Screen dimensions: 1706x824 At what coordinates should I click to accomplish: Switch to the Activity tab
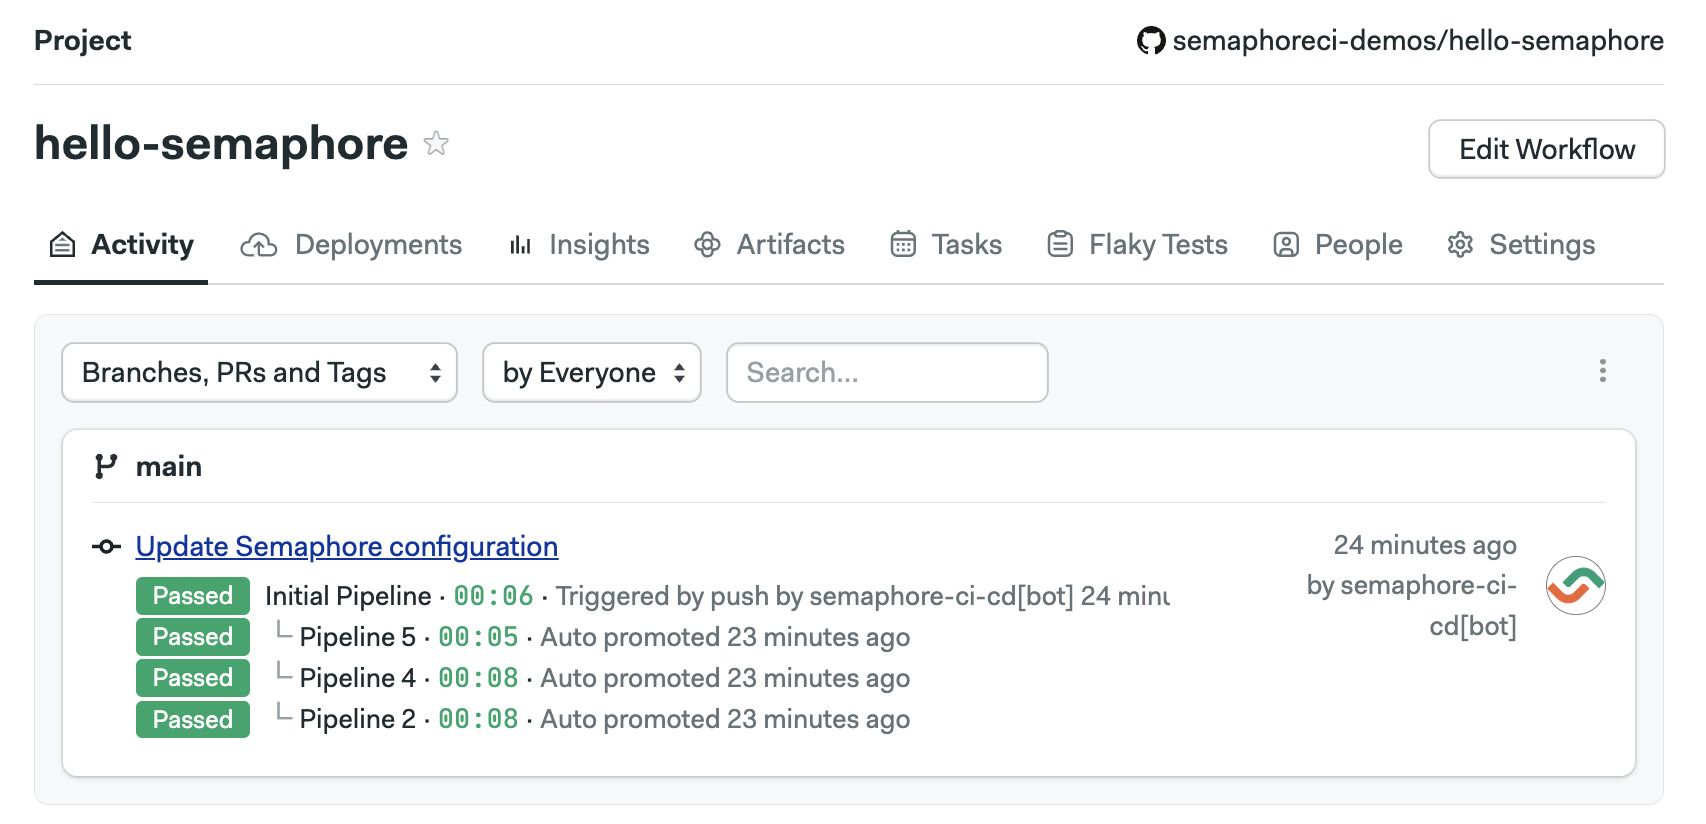(x=121, y=245)
